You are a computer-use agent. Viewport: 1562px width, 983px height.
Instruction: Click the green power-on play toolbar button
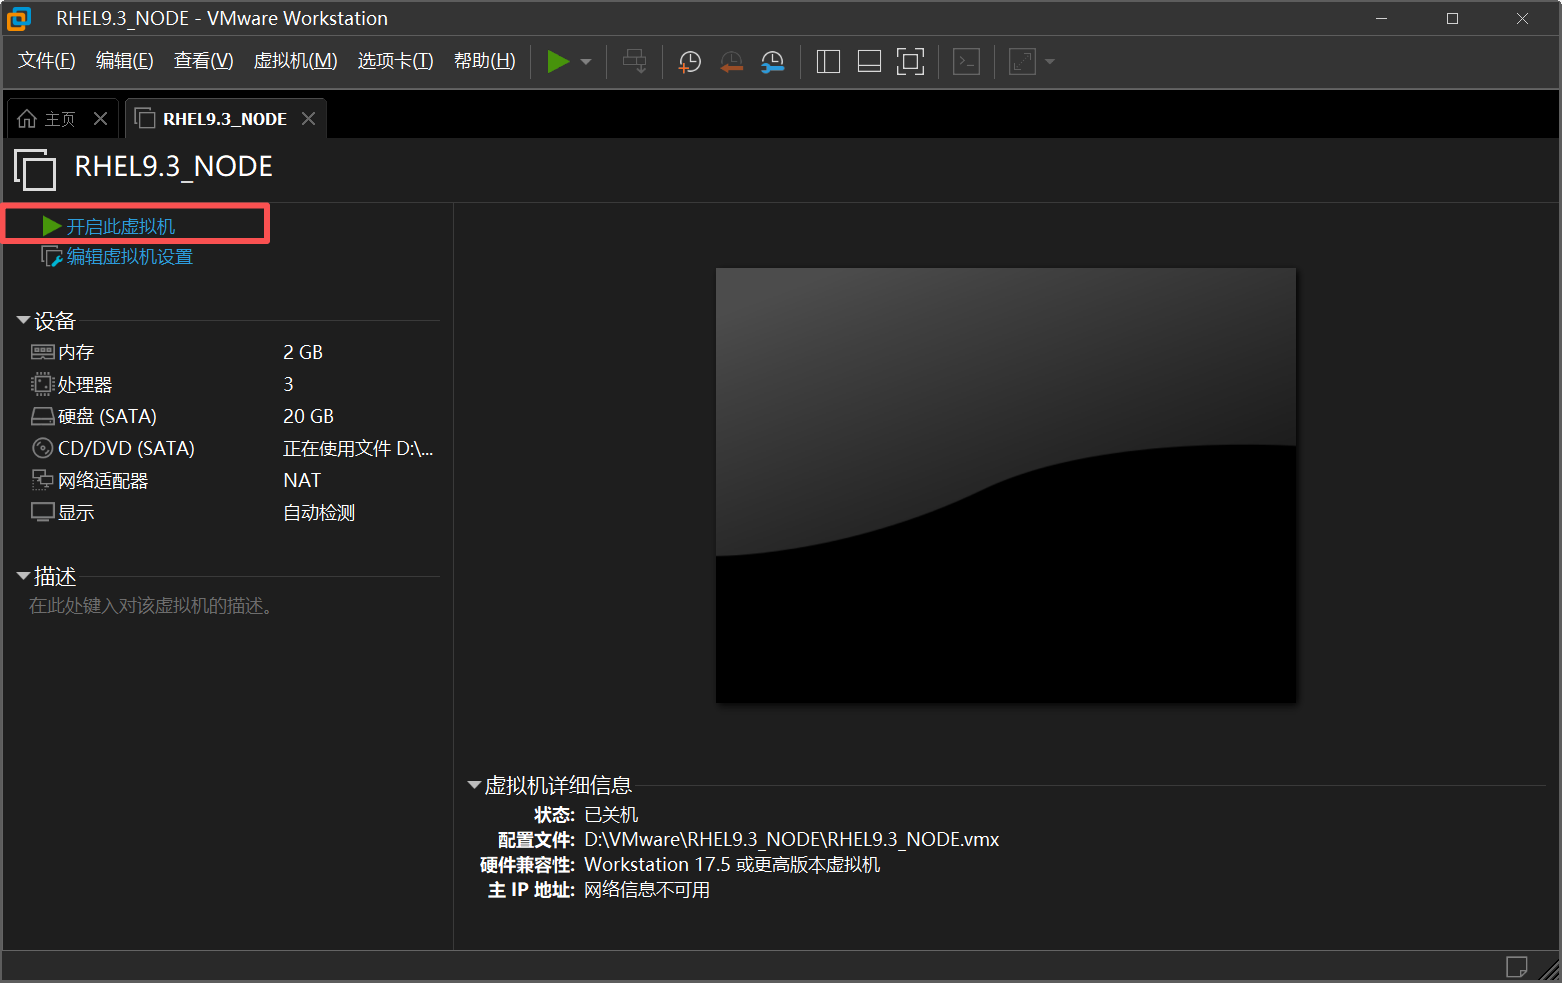[558, 62]
